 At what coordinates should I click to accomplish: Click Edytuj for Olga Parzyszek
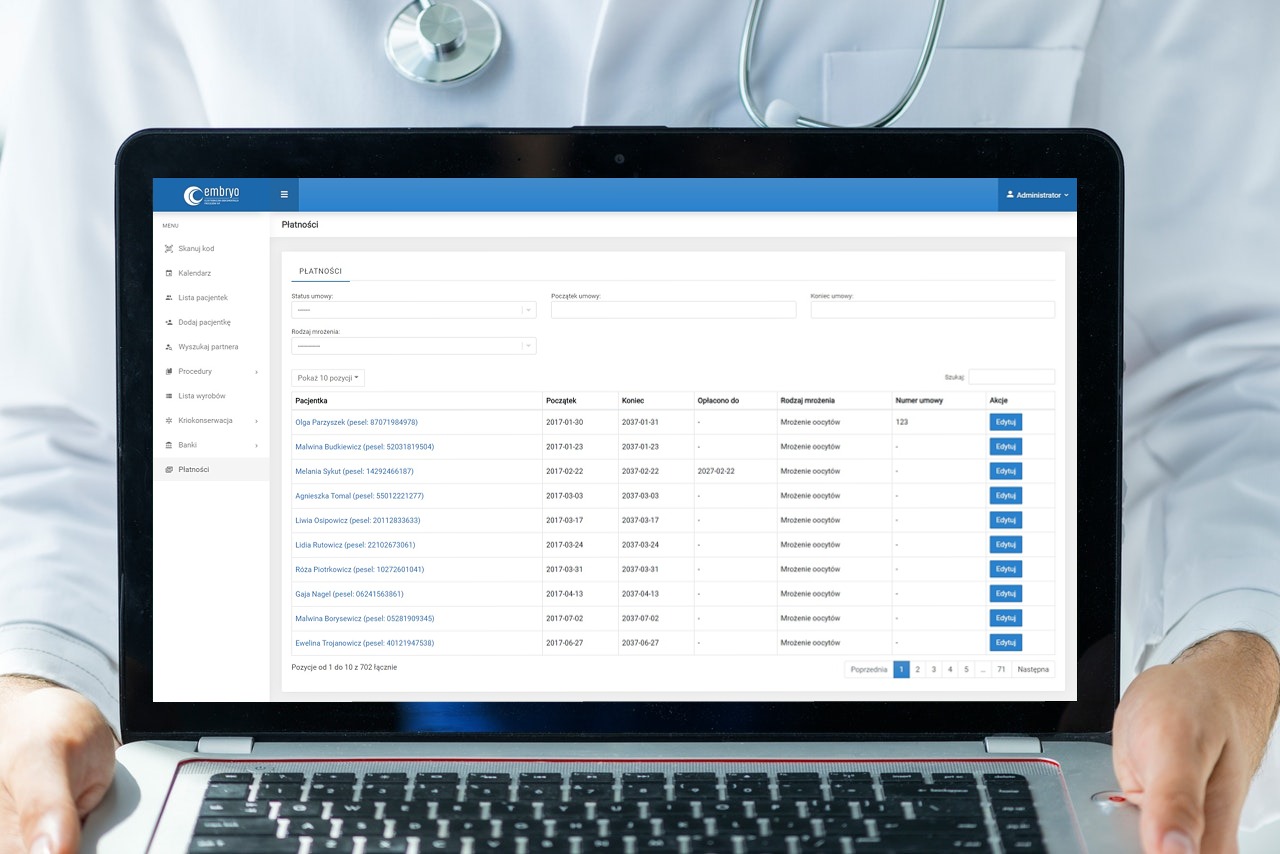point(1005,422)
